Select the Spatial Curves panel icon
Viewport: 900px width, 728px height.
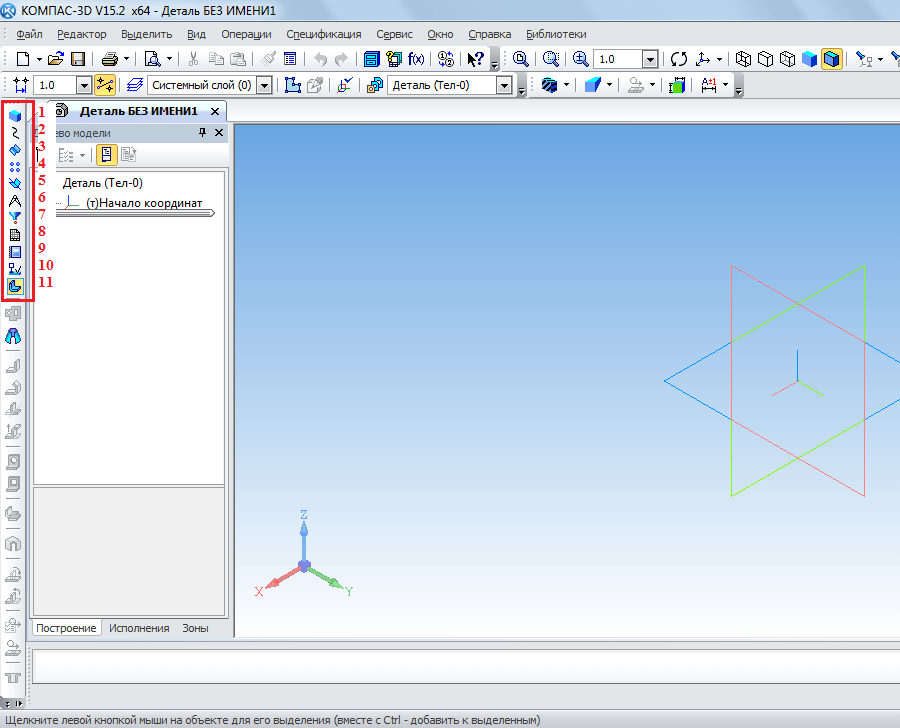[15, 132]
